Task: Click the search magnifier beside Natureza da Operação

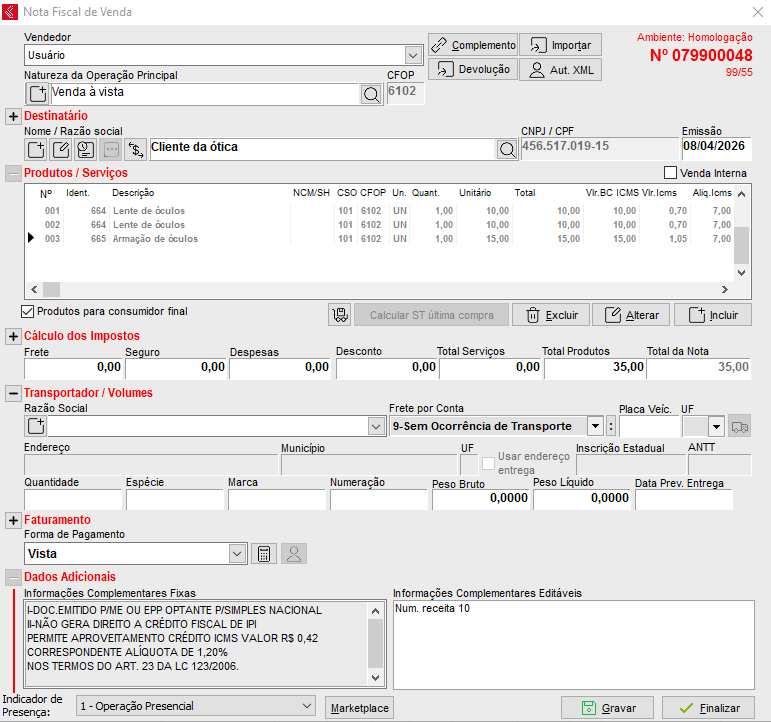Action: click(371, 94)
